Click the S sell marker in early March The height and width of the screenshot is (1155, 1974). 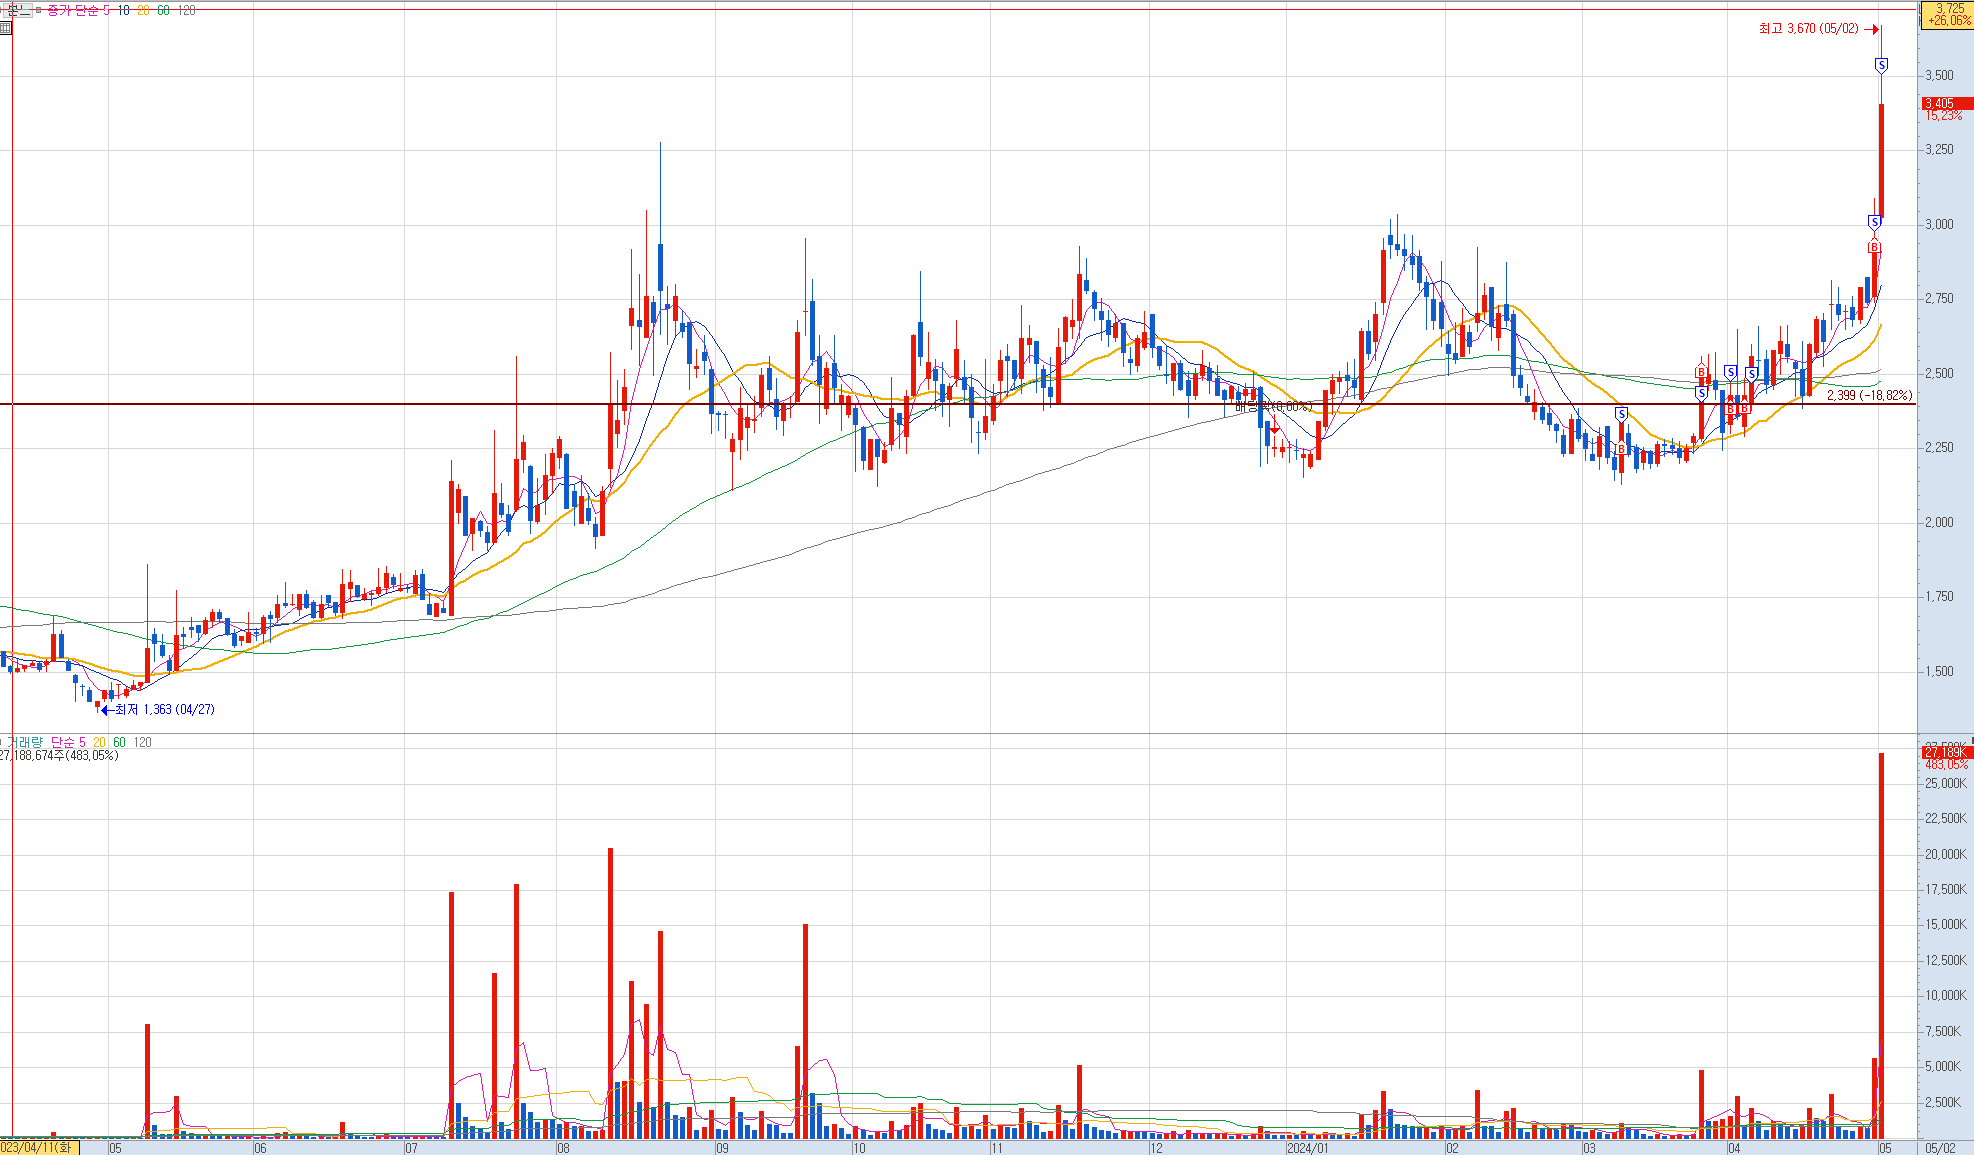pos(1621,414)
